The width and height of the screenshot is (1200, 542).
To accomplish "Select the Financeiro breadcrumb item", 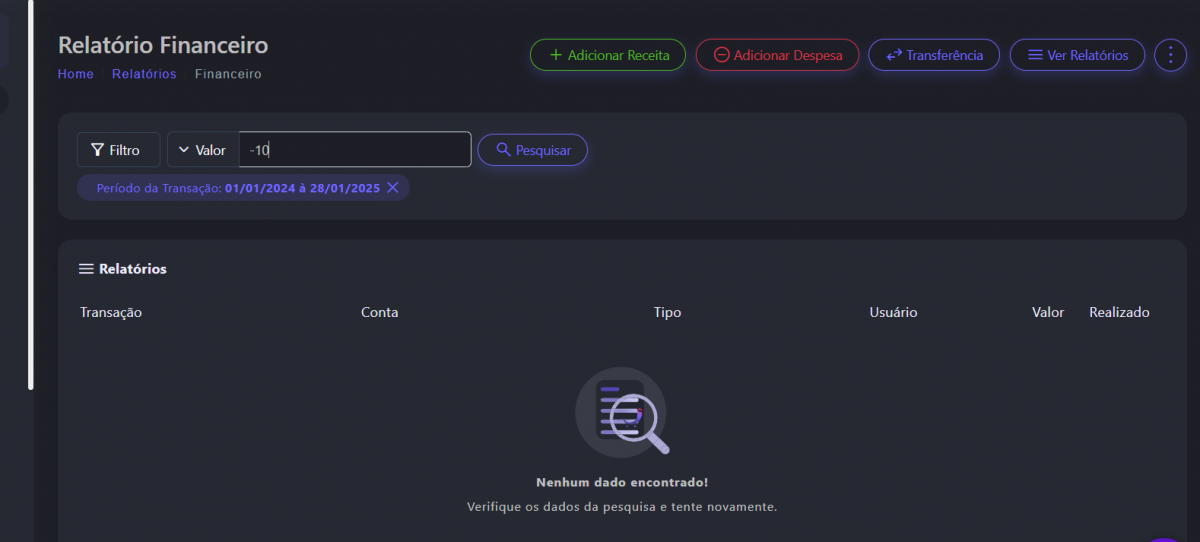I will [x=228, y=74].
